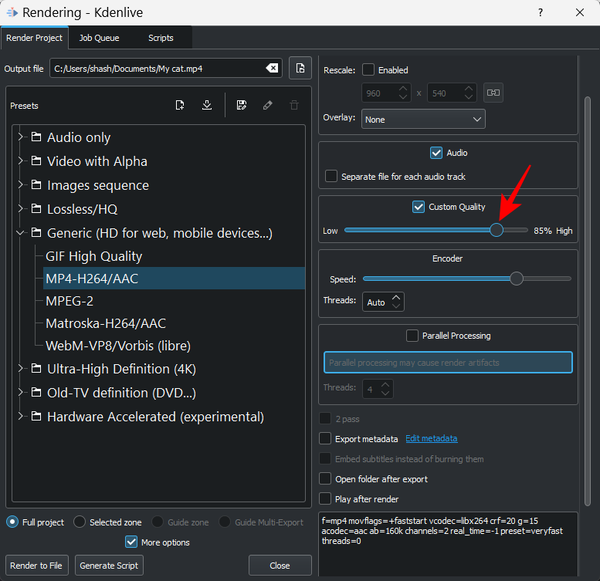Click the Output file path field
Screen dimensions: 600x581
[x=166, y=69]
